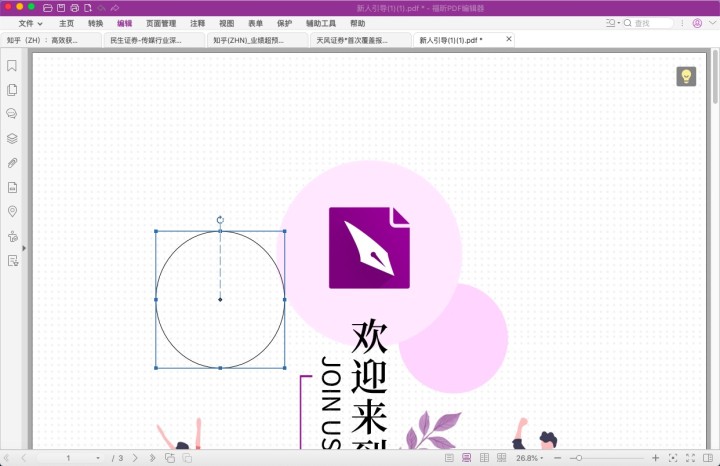Viewport: 720px width, 466px height.
Task: Click the lightbulb tips icon
Action: [686, 76]
